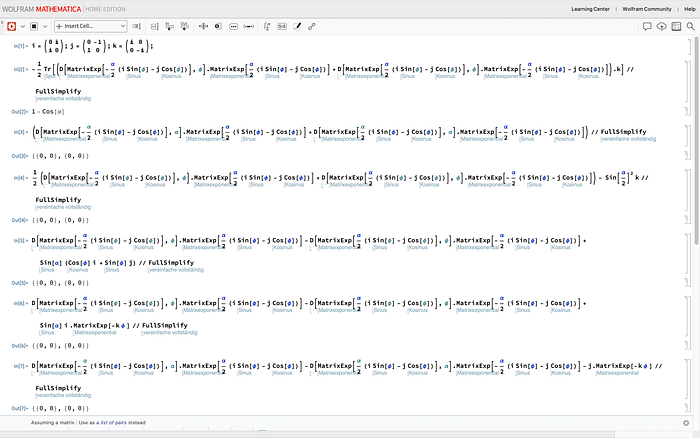Click the magnifying glass search icon

pyautogui.click(x=691, y=26)
